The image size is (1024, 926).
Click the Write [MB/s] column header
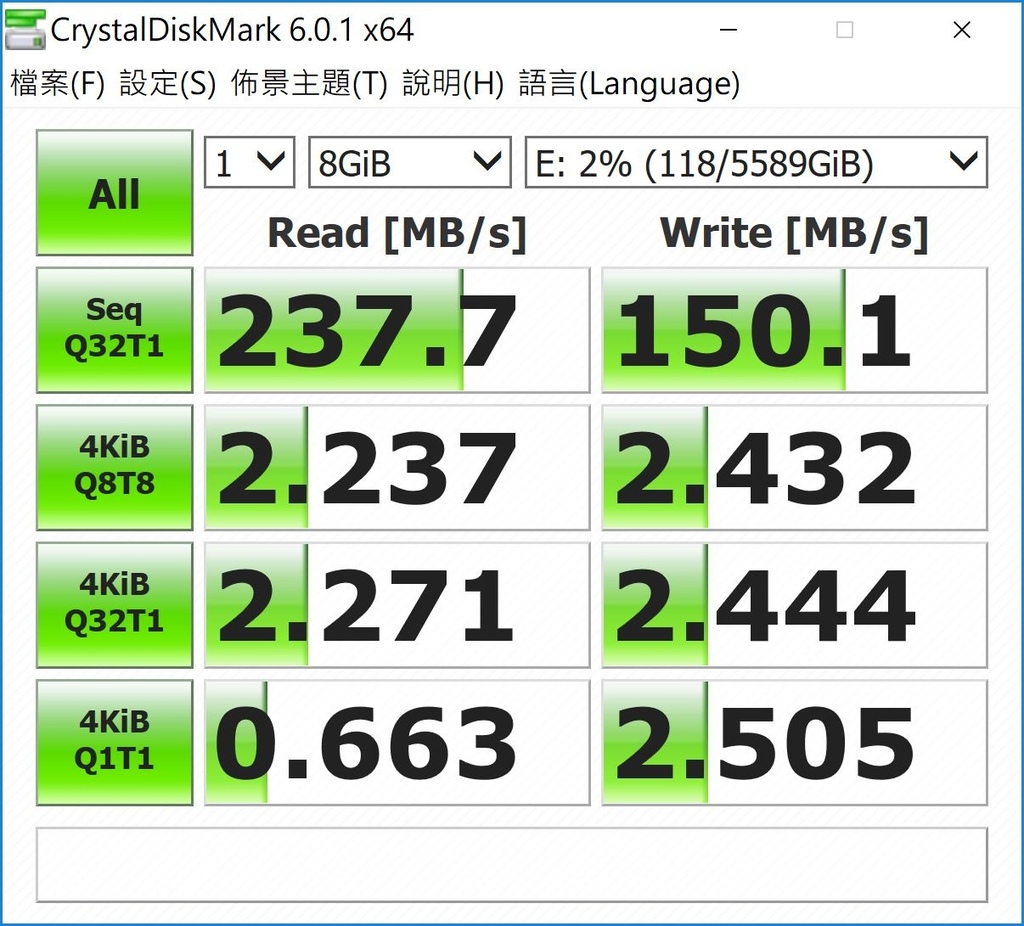tap(794, 233)
